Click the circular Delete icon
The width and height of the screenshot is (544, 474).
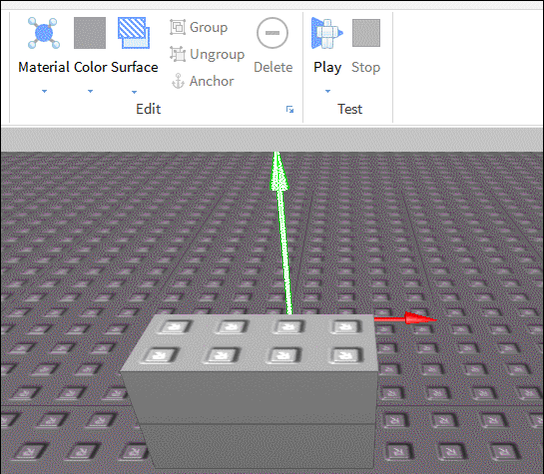click(272, 33)
